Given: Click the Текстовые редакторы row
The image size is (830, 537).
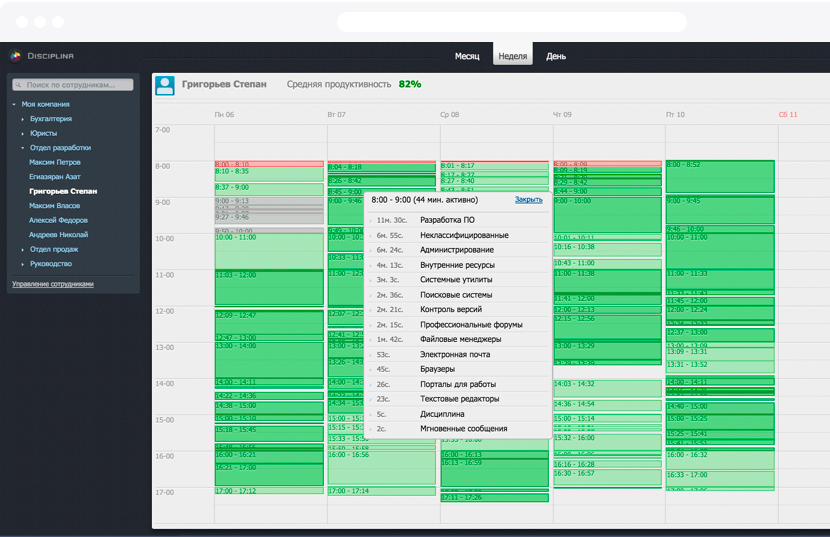Looking at the screenshot, I should point(458,399).
